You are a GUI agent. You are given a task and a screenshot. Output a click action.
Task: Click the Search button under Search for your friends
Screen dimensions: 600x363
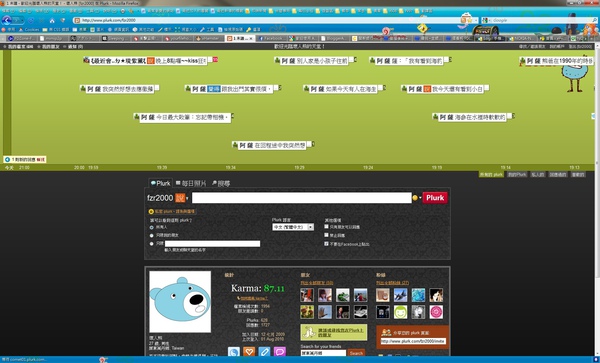click(356, 353)
